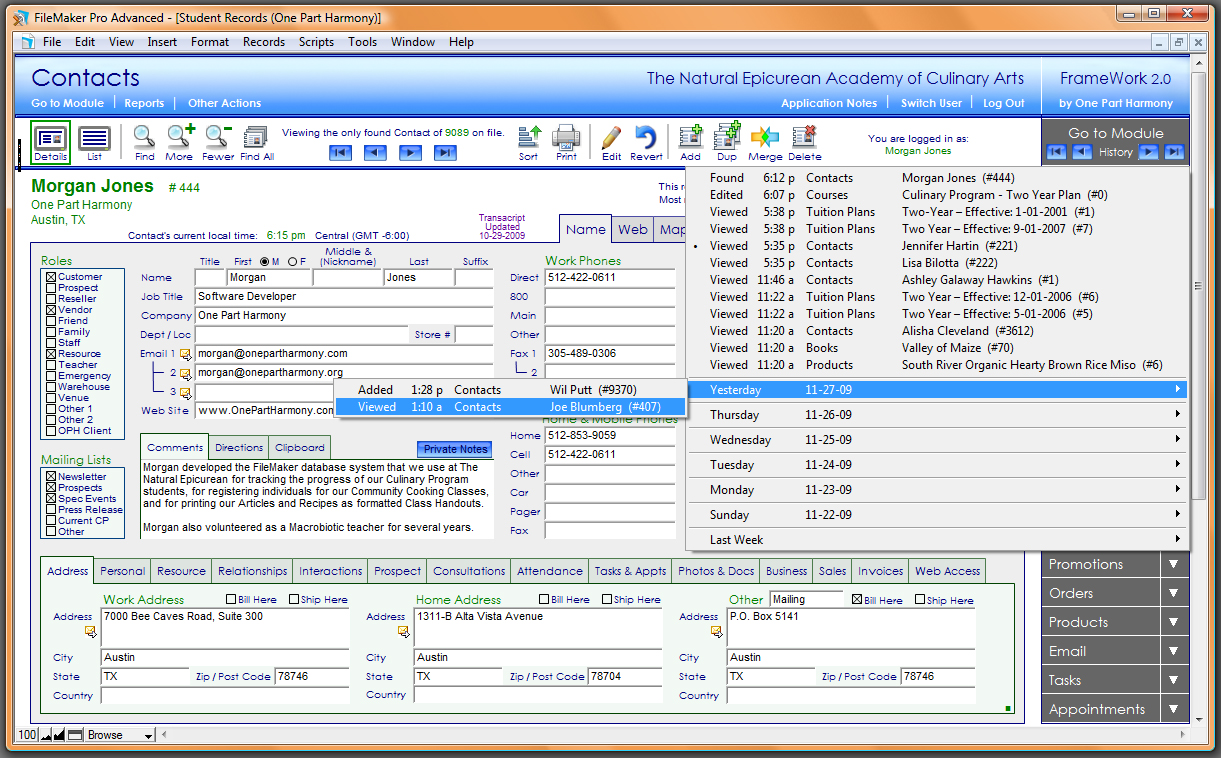Viewport: 1221px width, 758px height.
Task: Select the M gender radio button
Action: (x=264, y=262)
